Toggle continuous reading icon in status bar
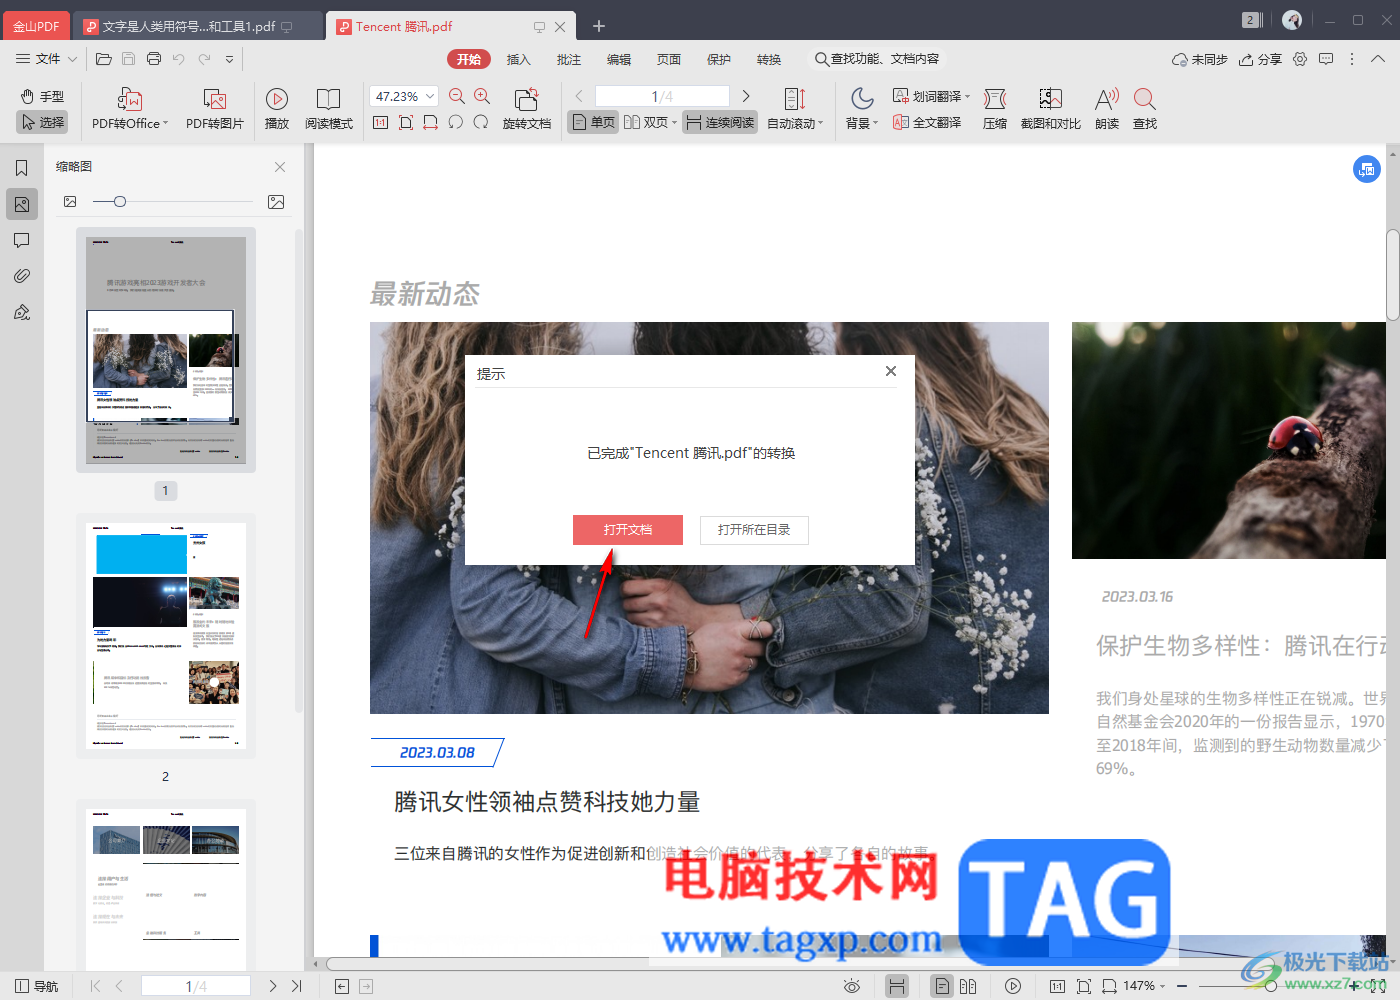1400x1000 pixels. (897, 986)
